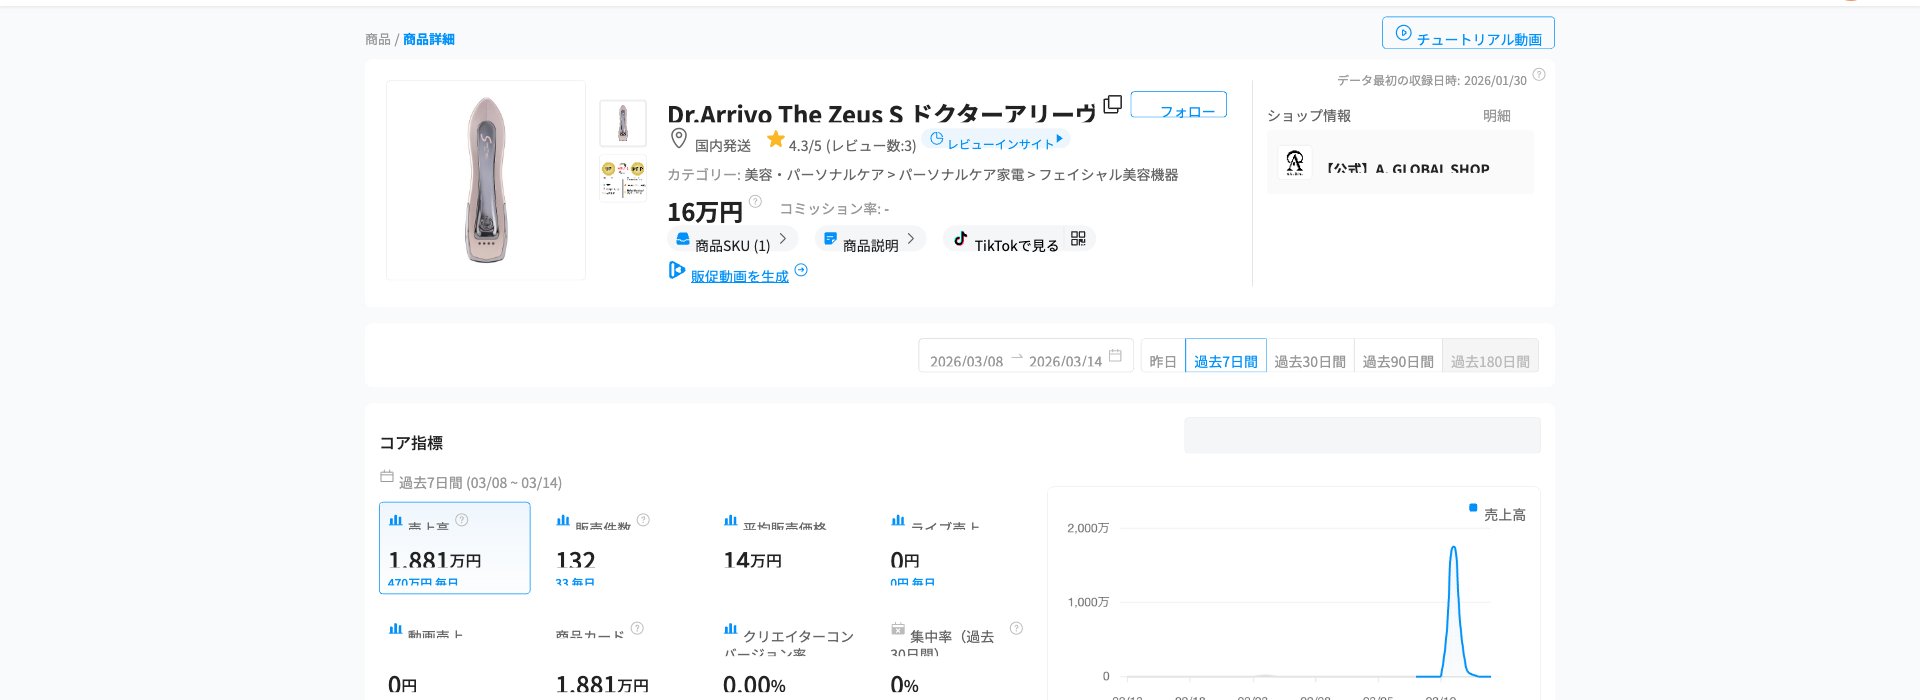
Task: Click the QR code icon beside TikTokで見る
Action: (x=1078, y=238)
